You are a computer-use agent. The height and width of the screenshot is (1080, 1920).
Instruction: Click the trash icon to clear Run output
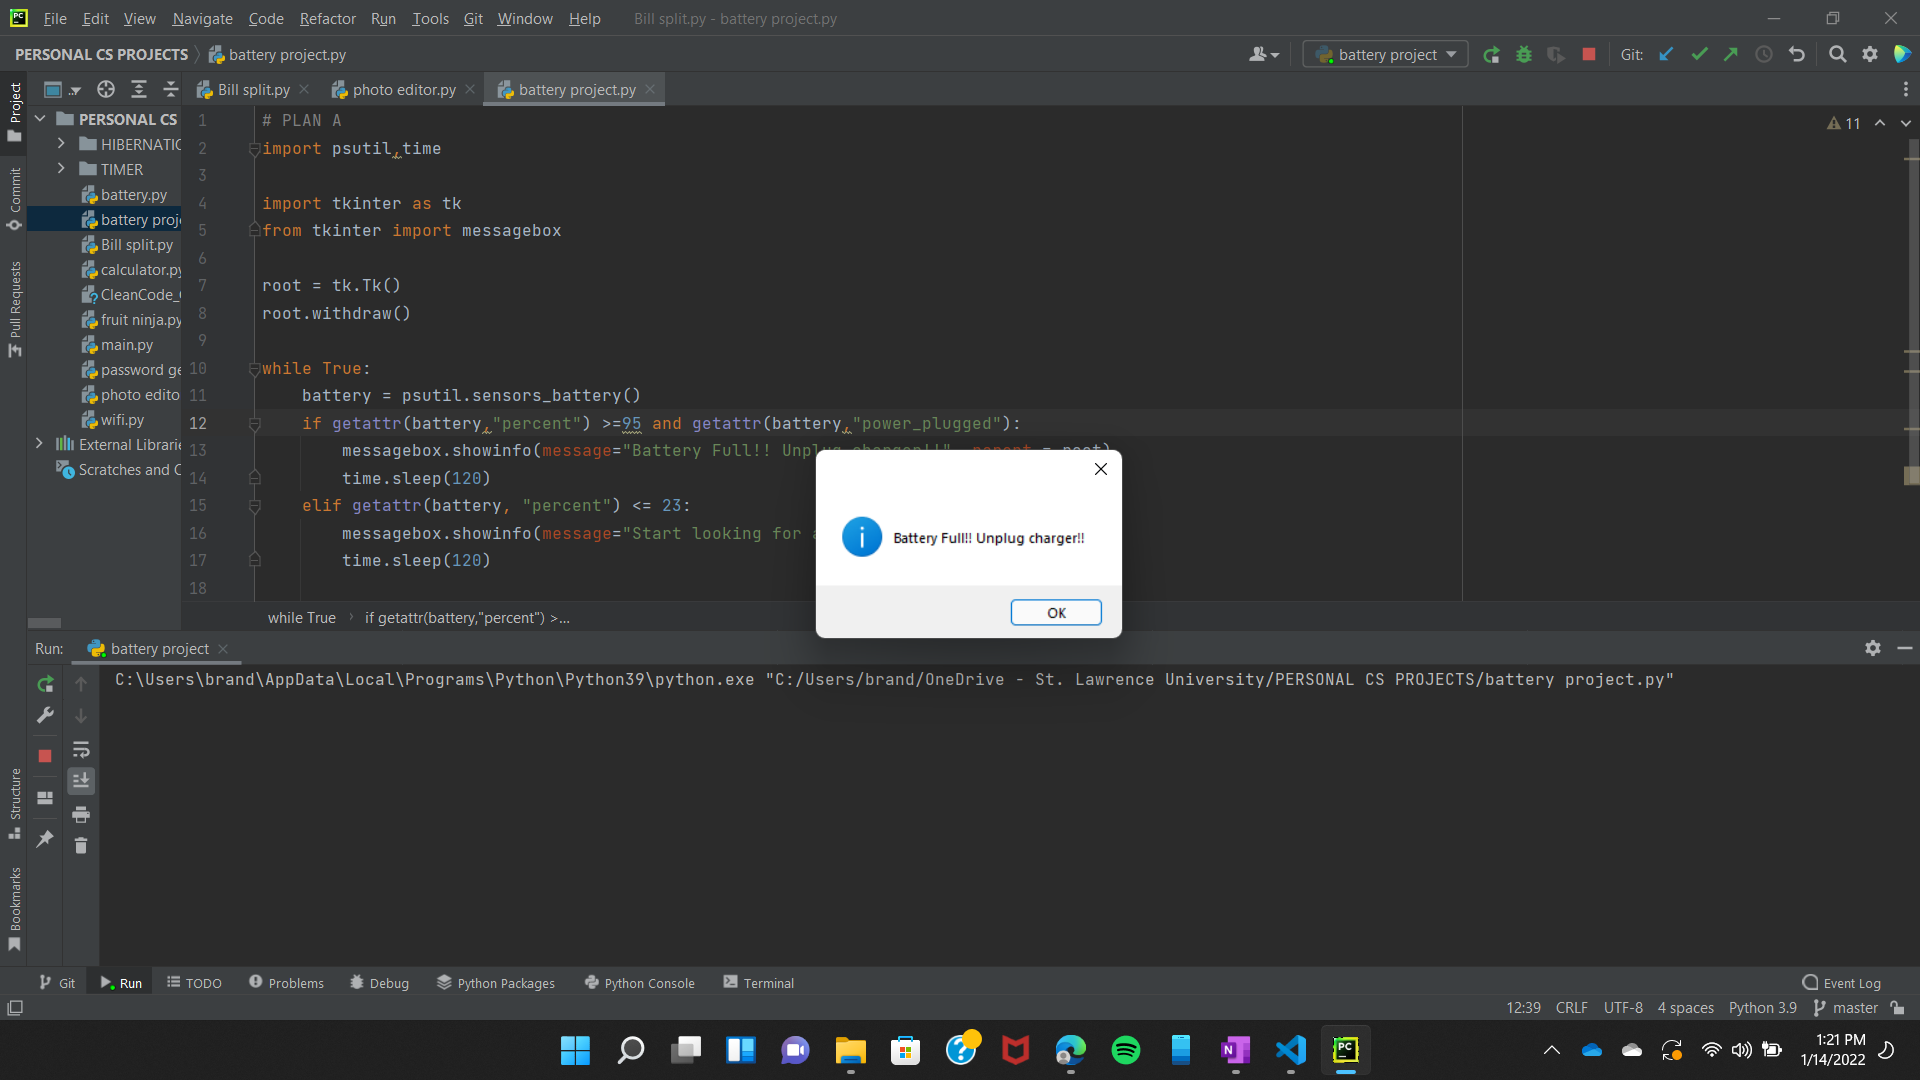pos(81,846)
